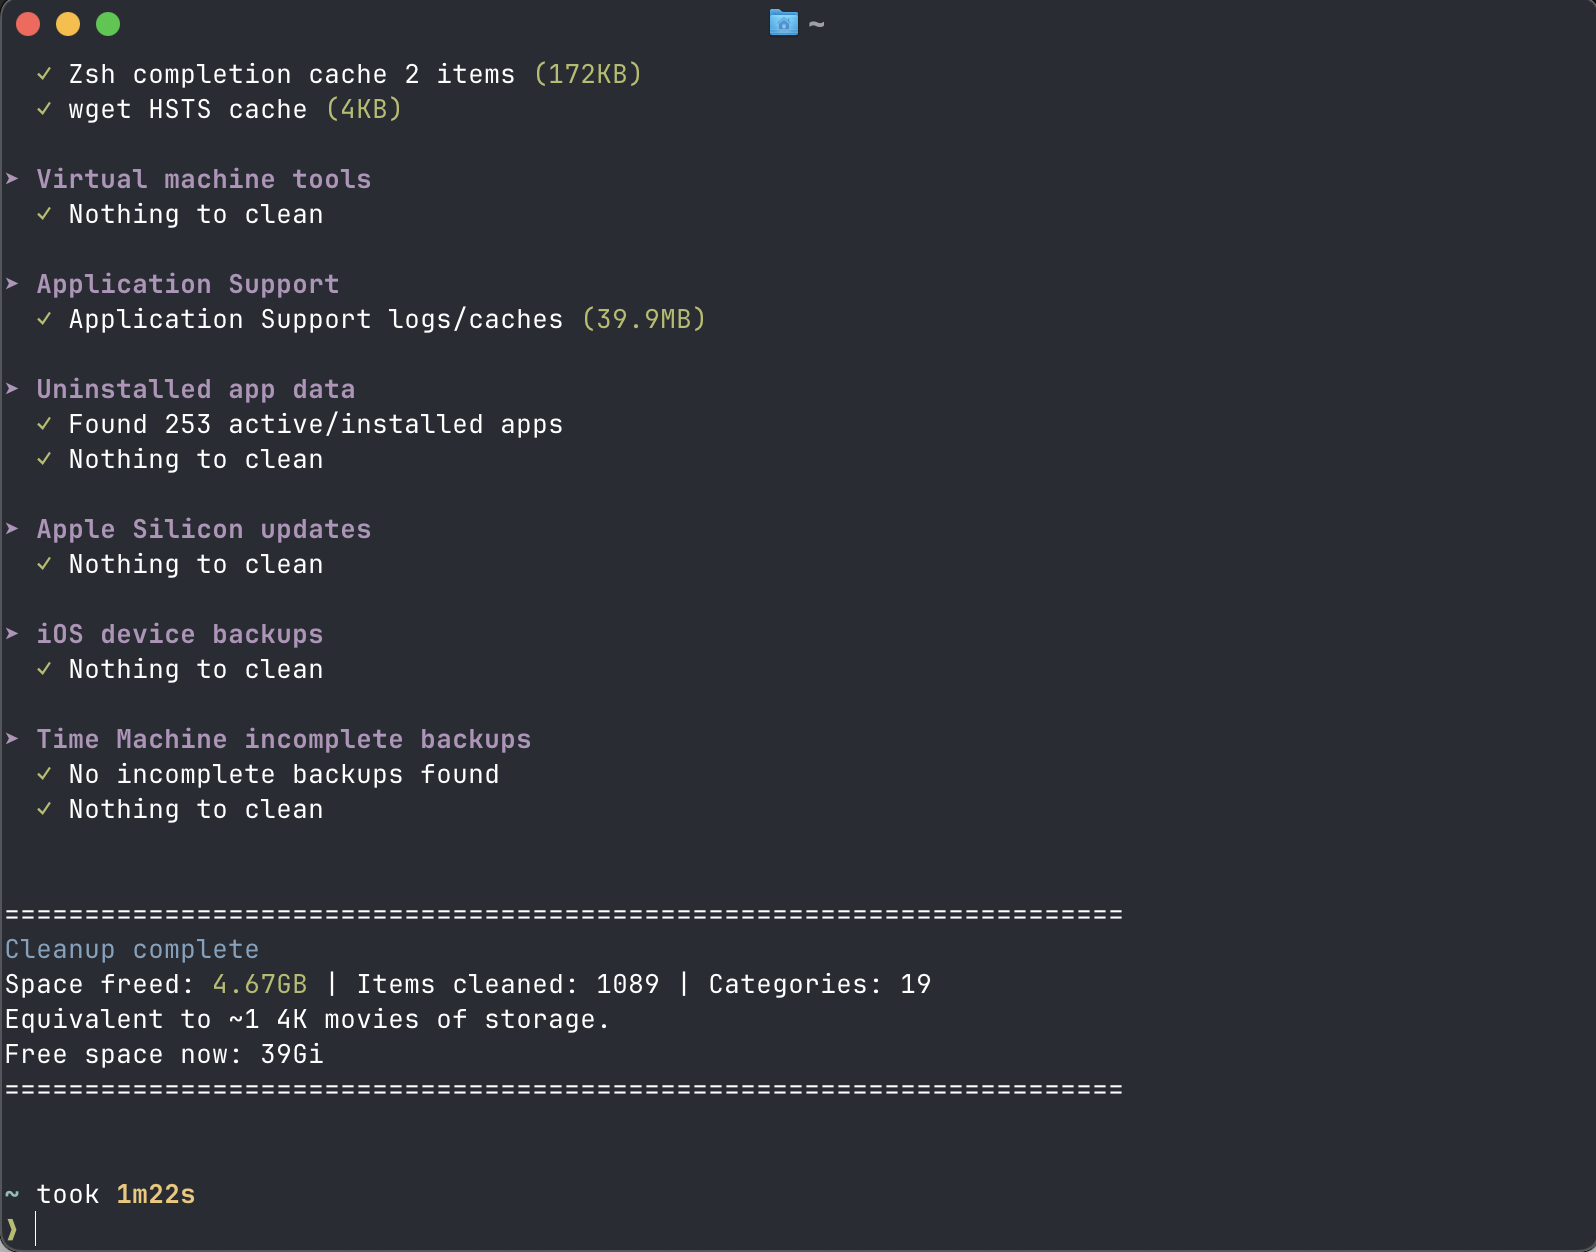Click the home folder icon in title bar
This screenshot has height=1252, width=1596.
[x=783, y=23]
